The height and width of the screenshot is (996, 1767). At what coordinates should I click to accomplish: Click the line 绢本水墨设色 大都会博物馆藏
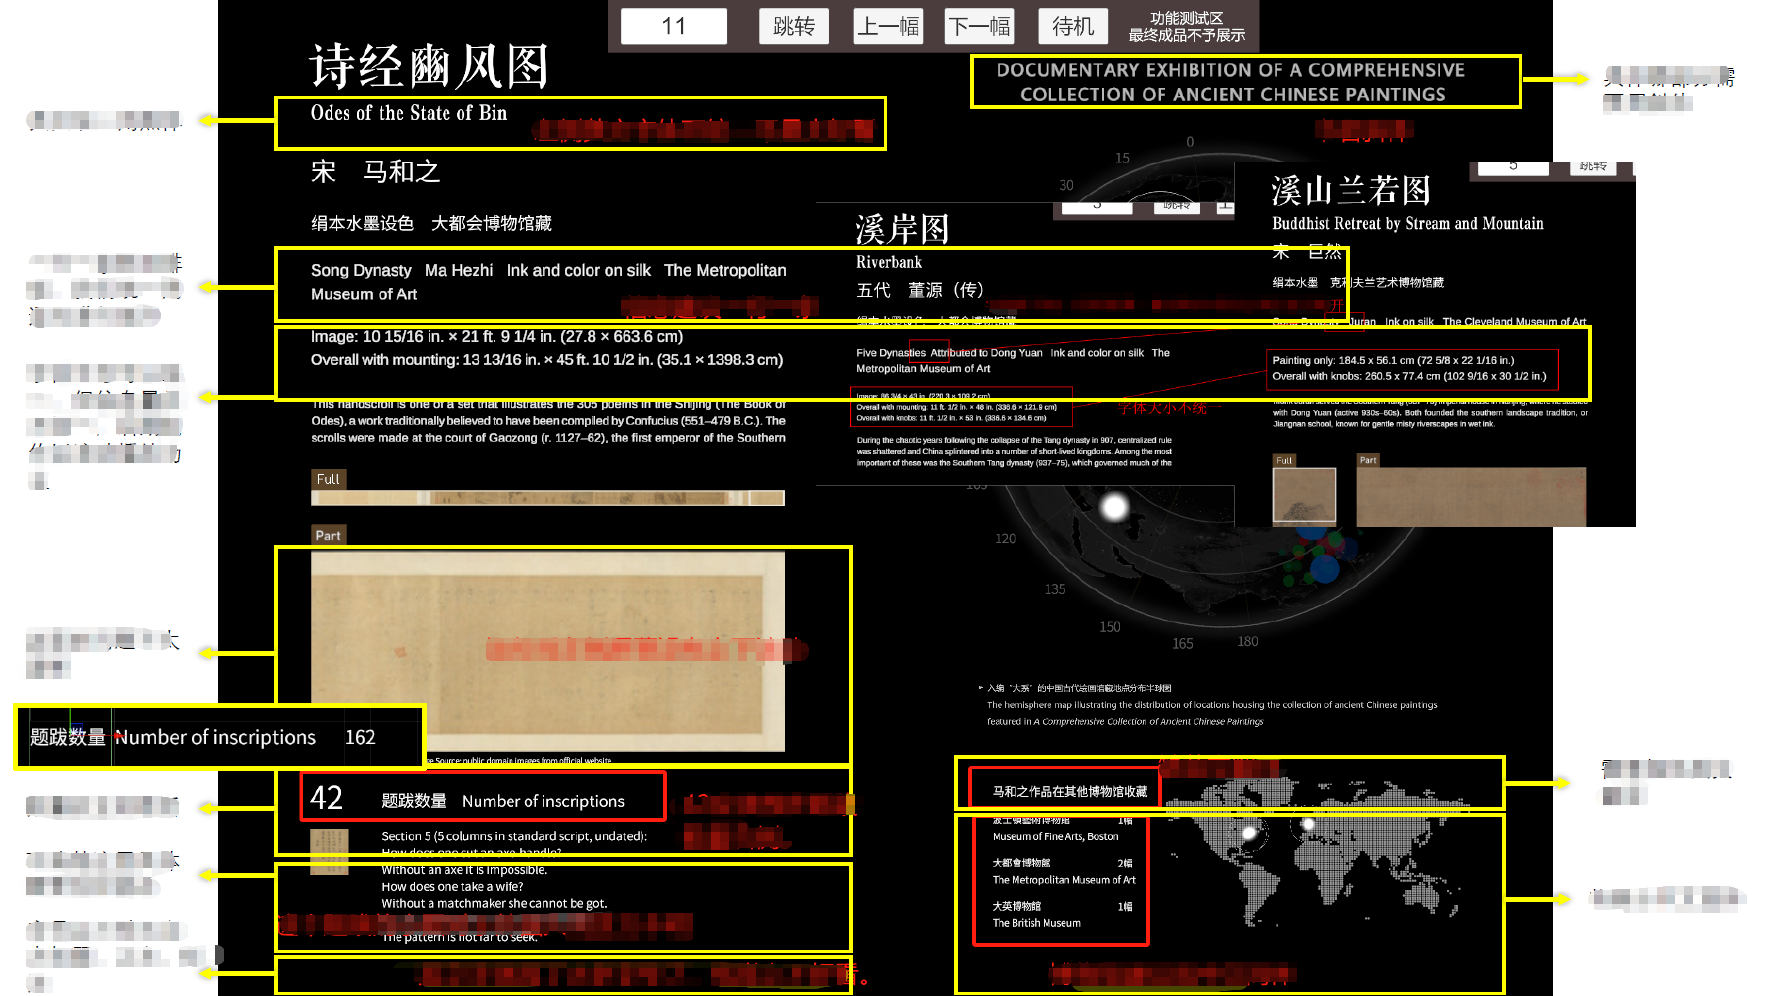[431, 223]
